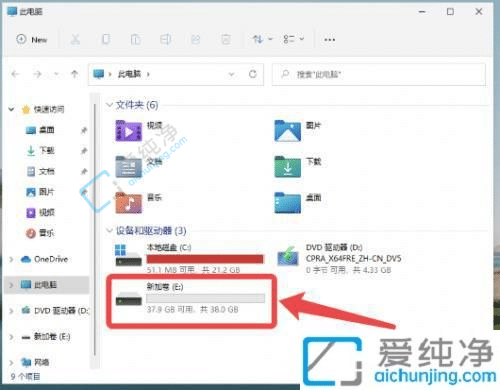
Task: Select the DVD 驱动器 (D:) drive icon
Action: [x=288, y=256]
